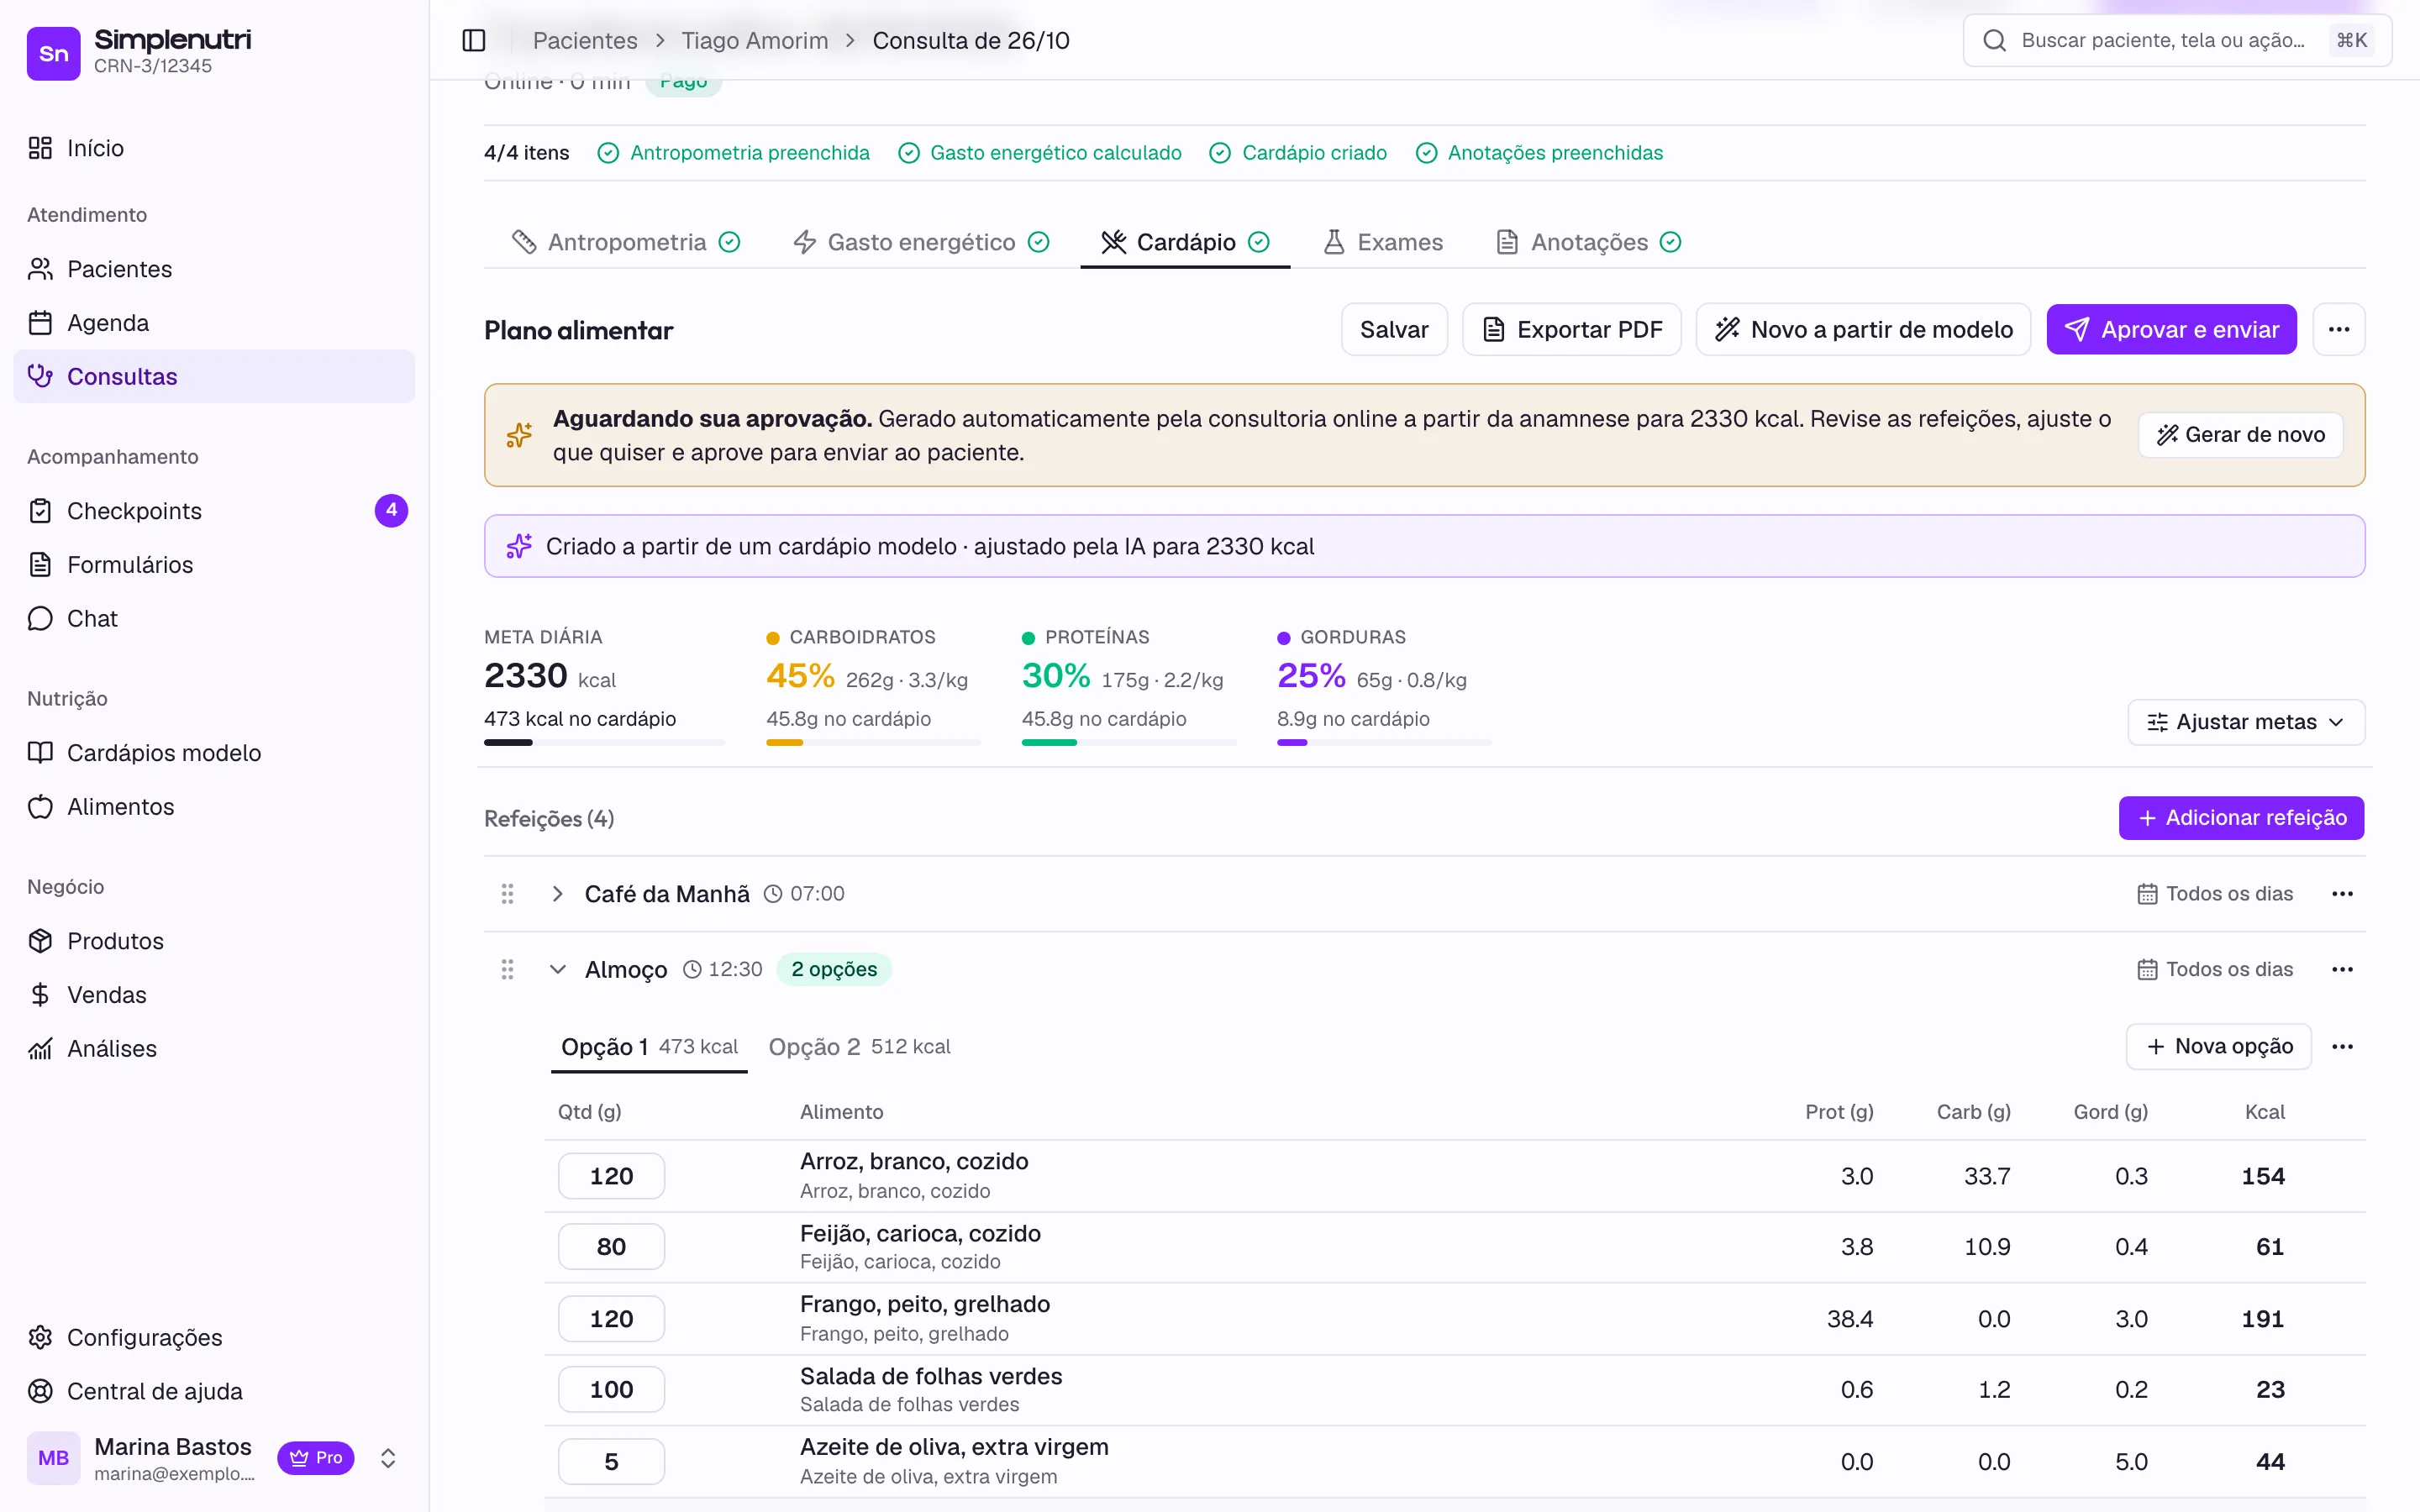Click Novo a partir de modelo
The image size is (2420, 1512).
click(1863, 329)
